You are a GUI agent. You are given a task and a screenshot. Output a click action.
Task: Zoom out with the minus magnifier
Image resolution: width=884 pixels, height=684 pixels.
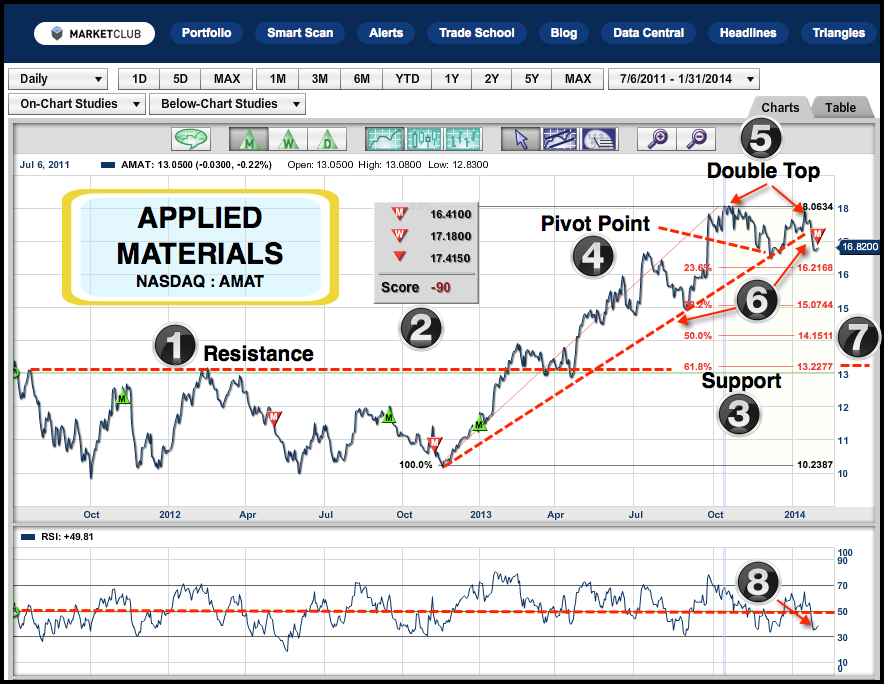point(696,139)
